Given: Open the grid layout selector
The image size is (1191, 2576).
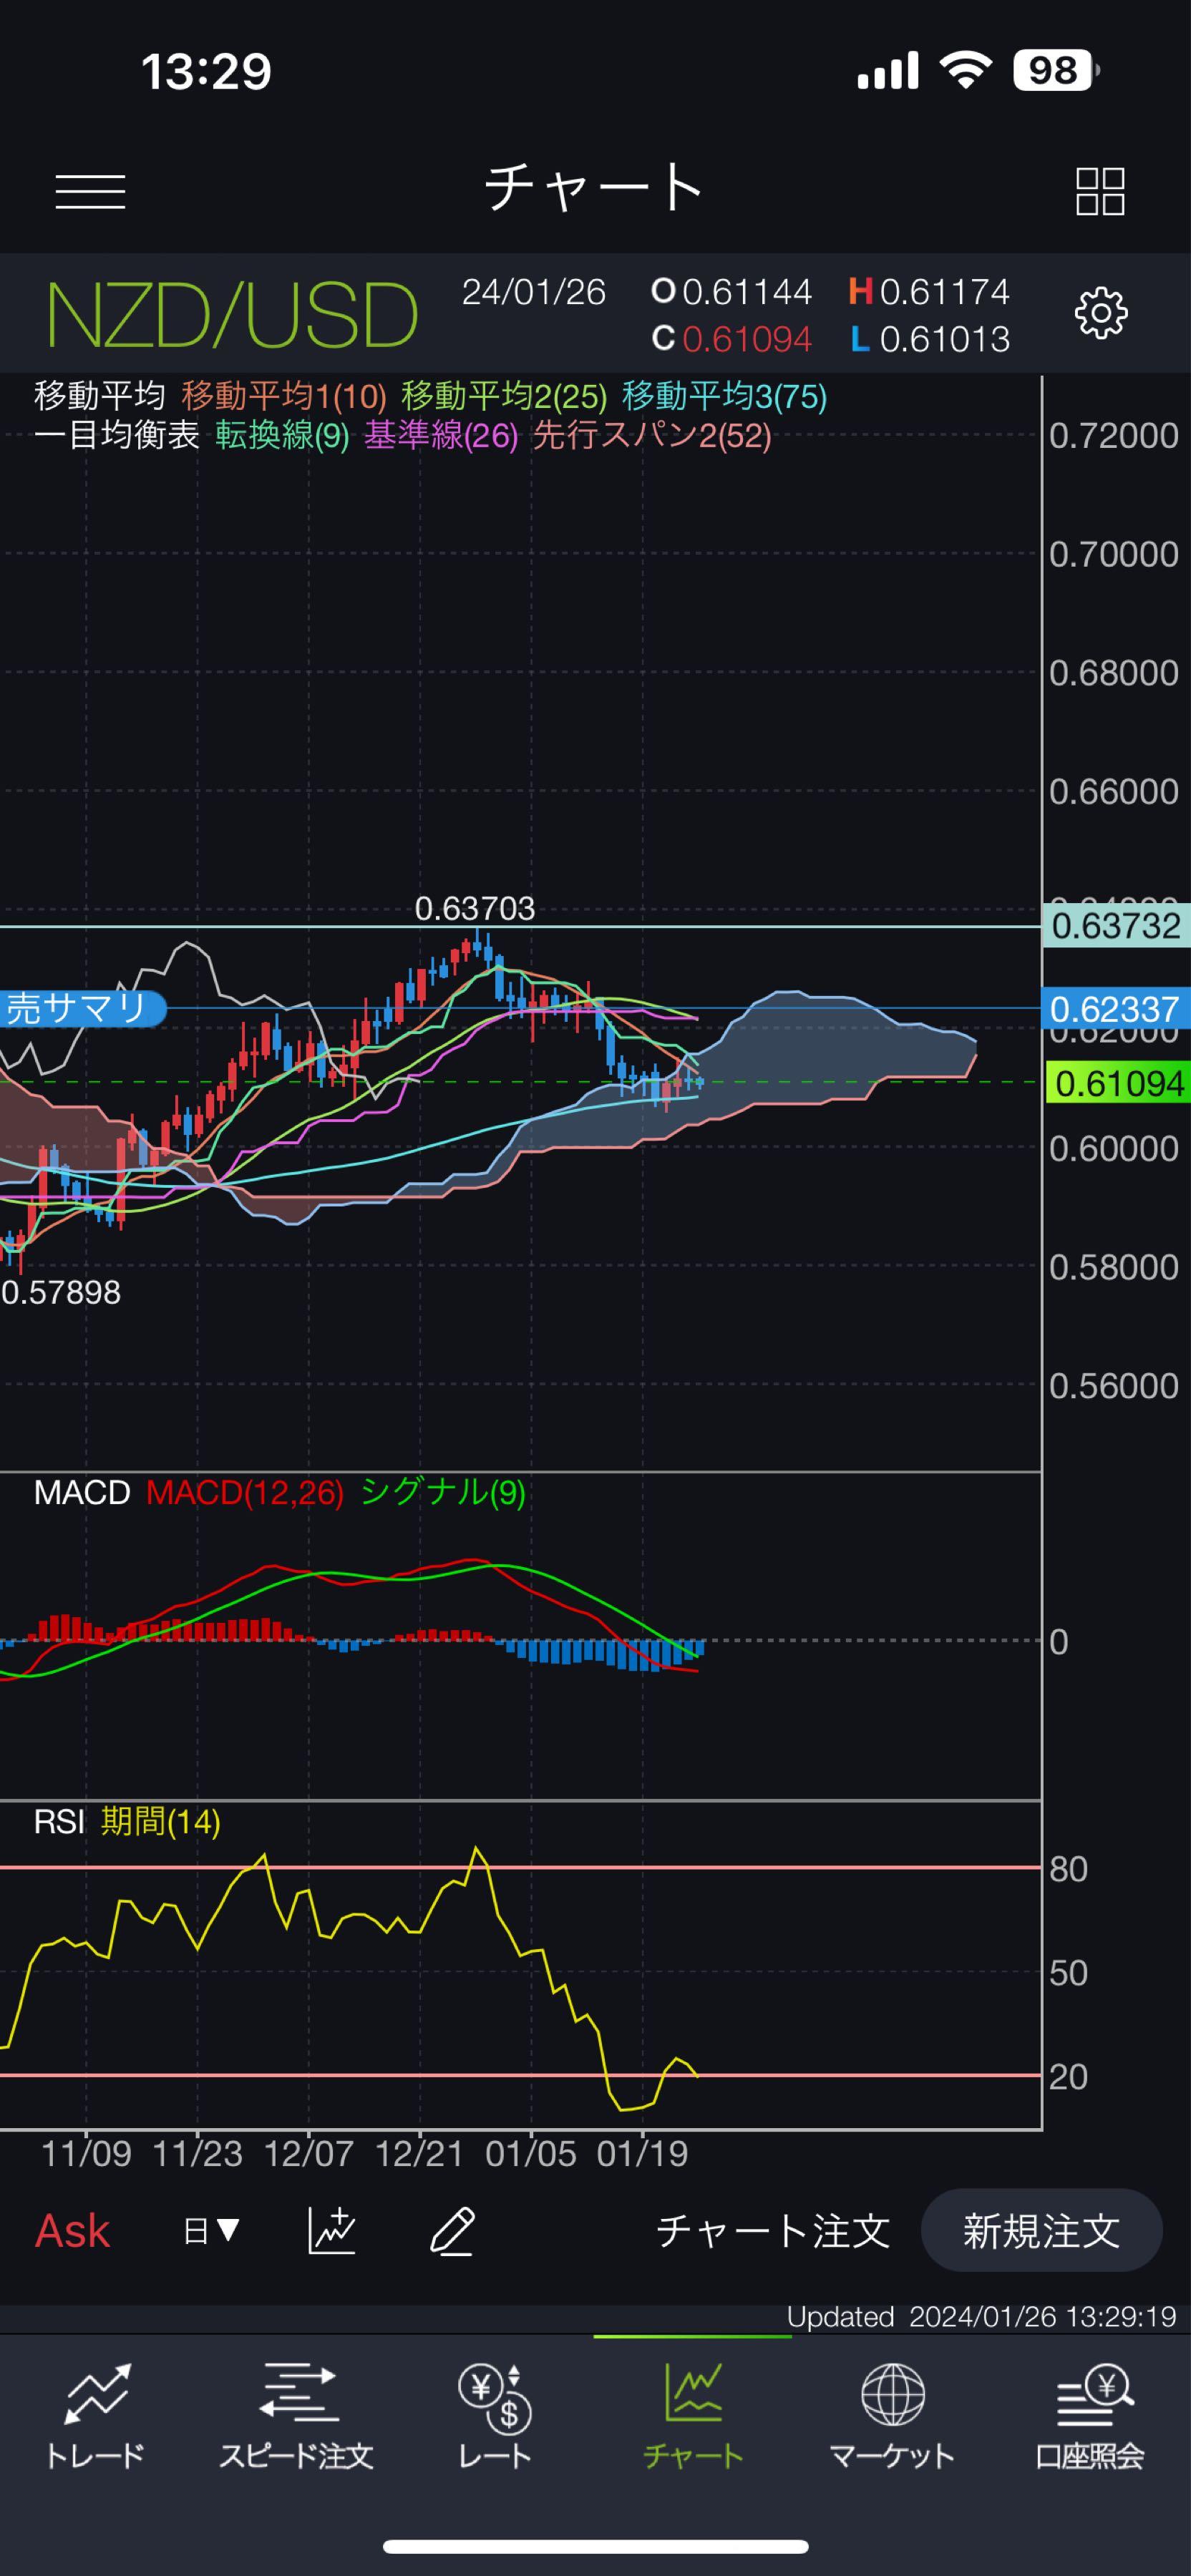Looking at the screenshot, I should (1100, 190).
